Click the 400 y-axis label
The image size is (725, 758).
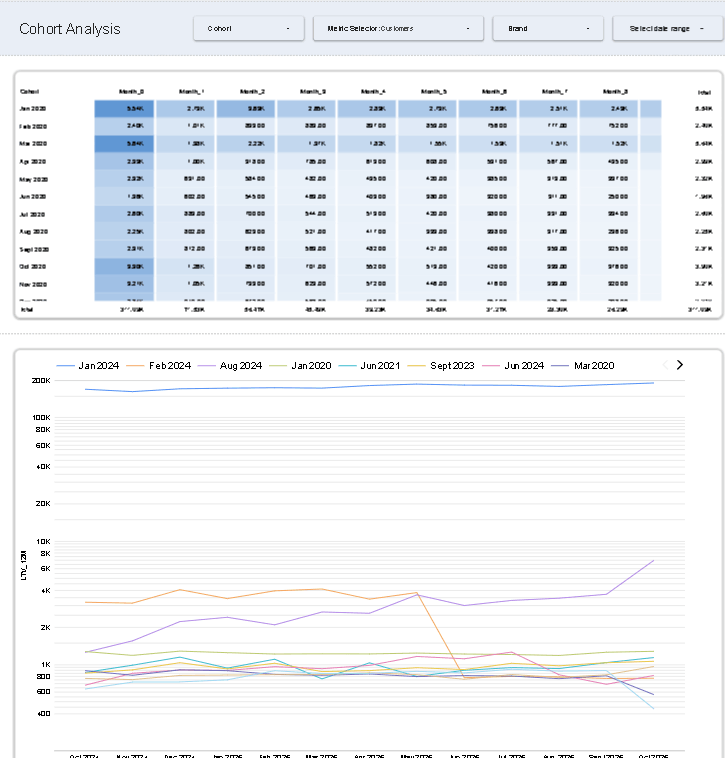point(44,714)
